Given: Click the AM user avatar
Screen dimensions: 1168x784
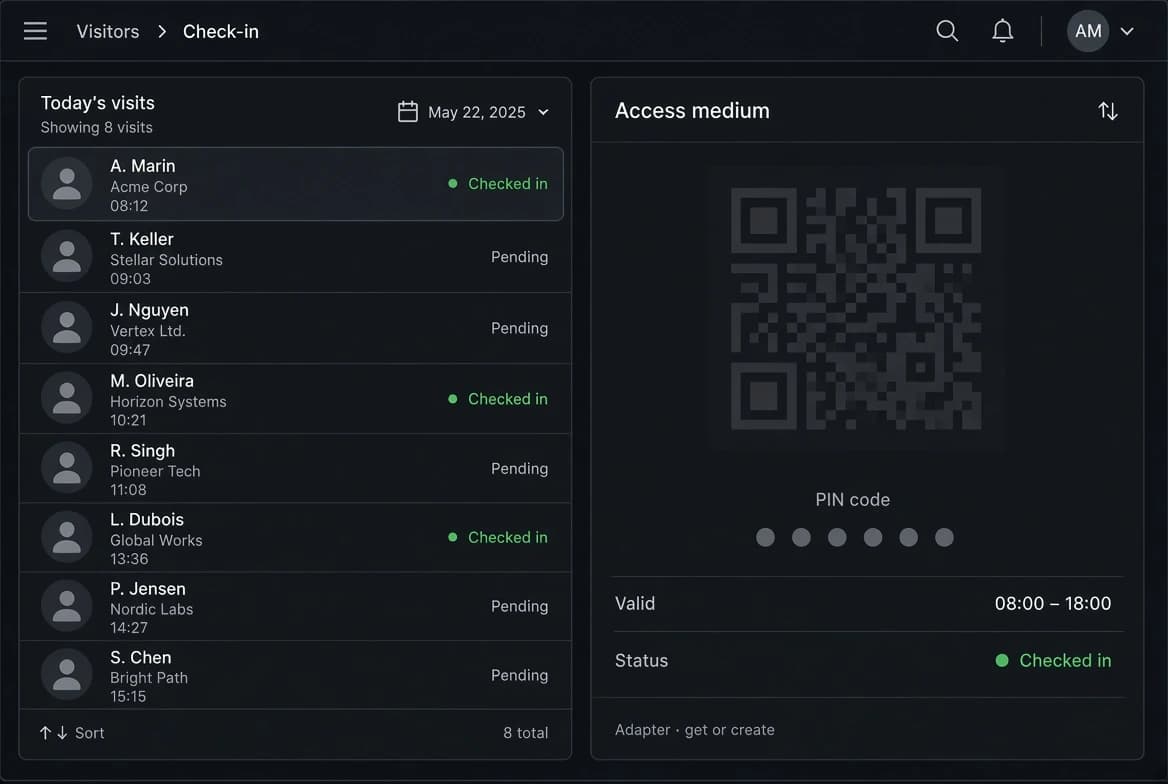Looking at the screenshot, I should (1088, 31).
